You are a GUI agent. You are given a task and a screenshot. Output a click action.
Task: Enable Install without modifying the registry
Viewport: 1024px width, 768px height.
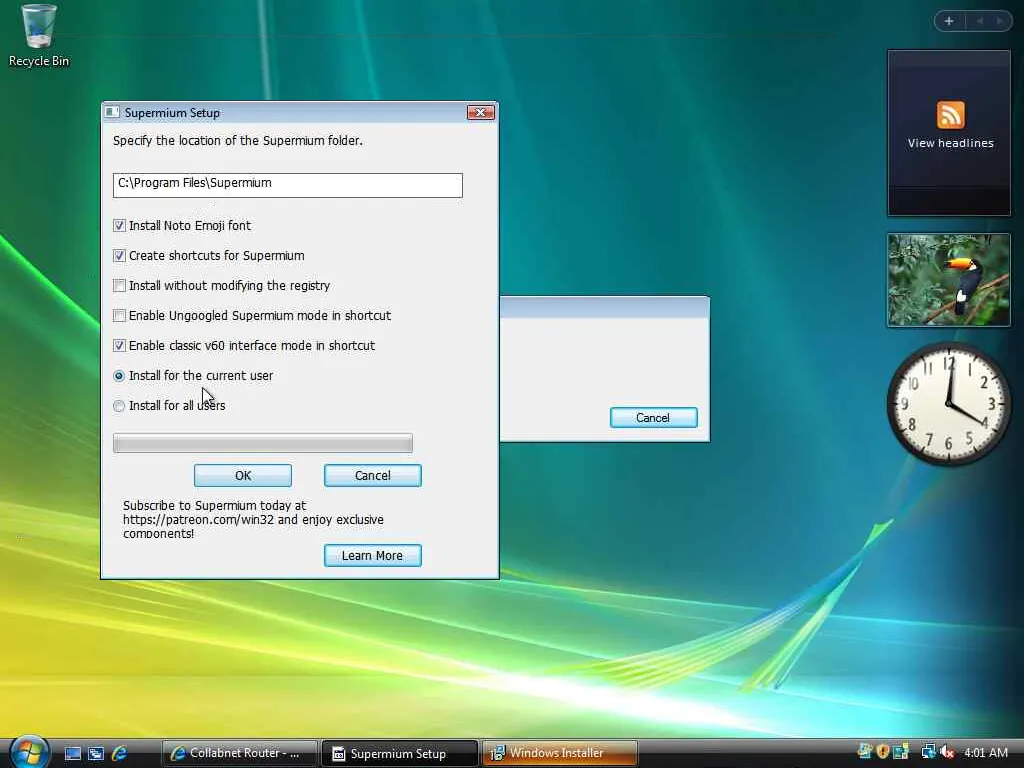click(119, 285)
